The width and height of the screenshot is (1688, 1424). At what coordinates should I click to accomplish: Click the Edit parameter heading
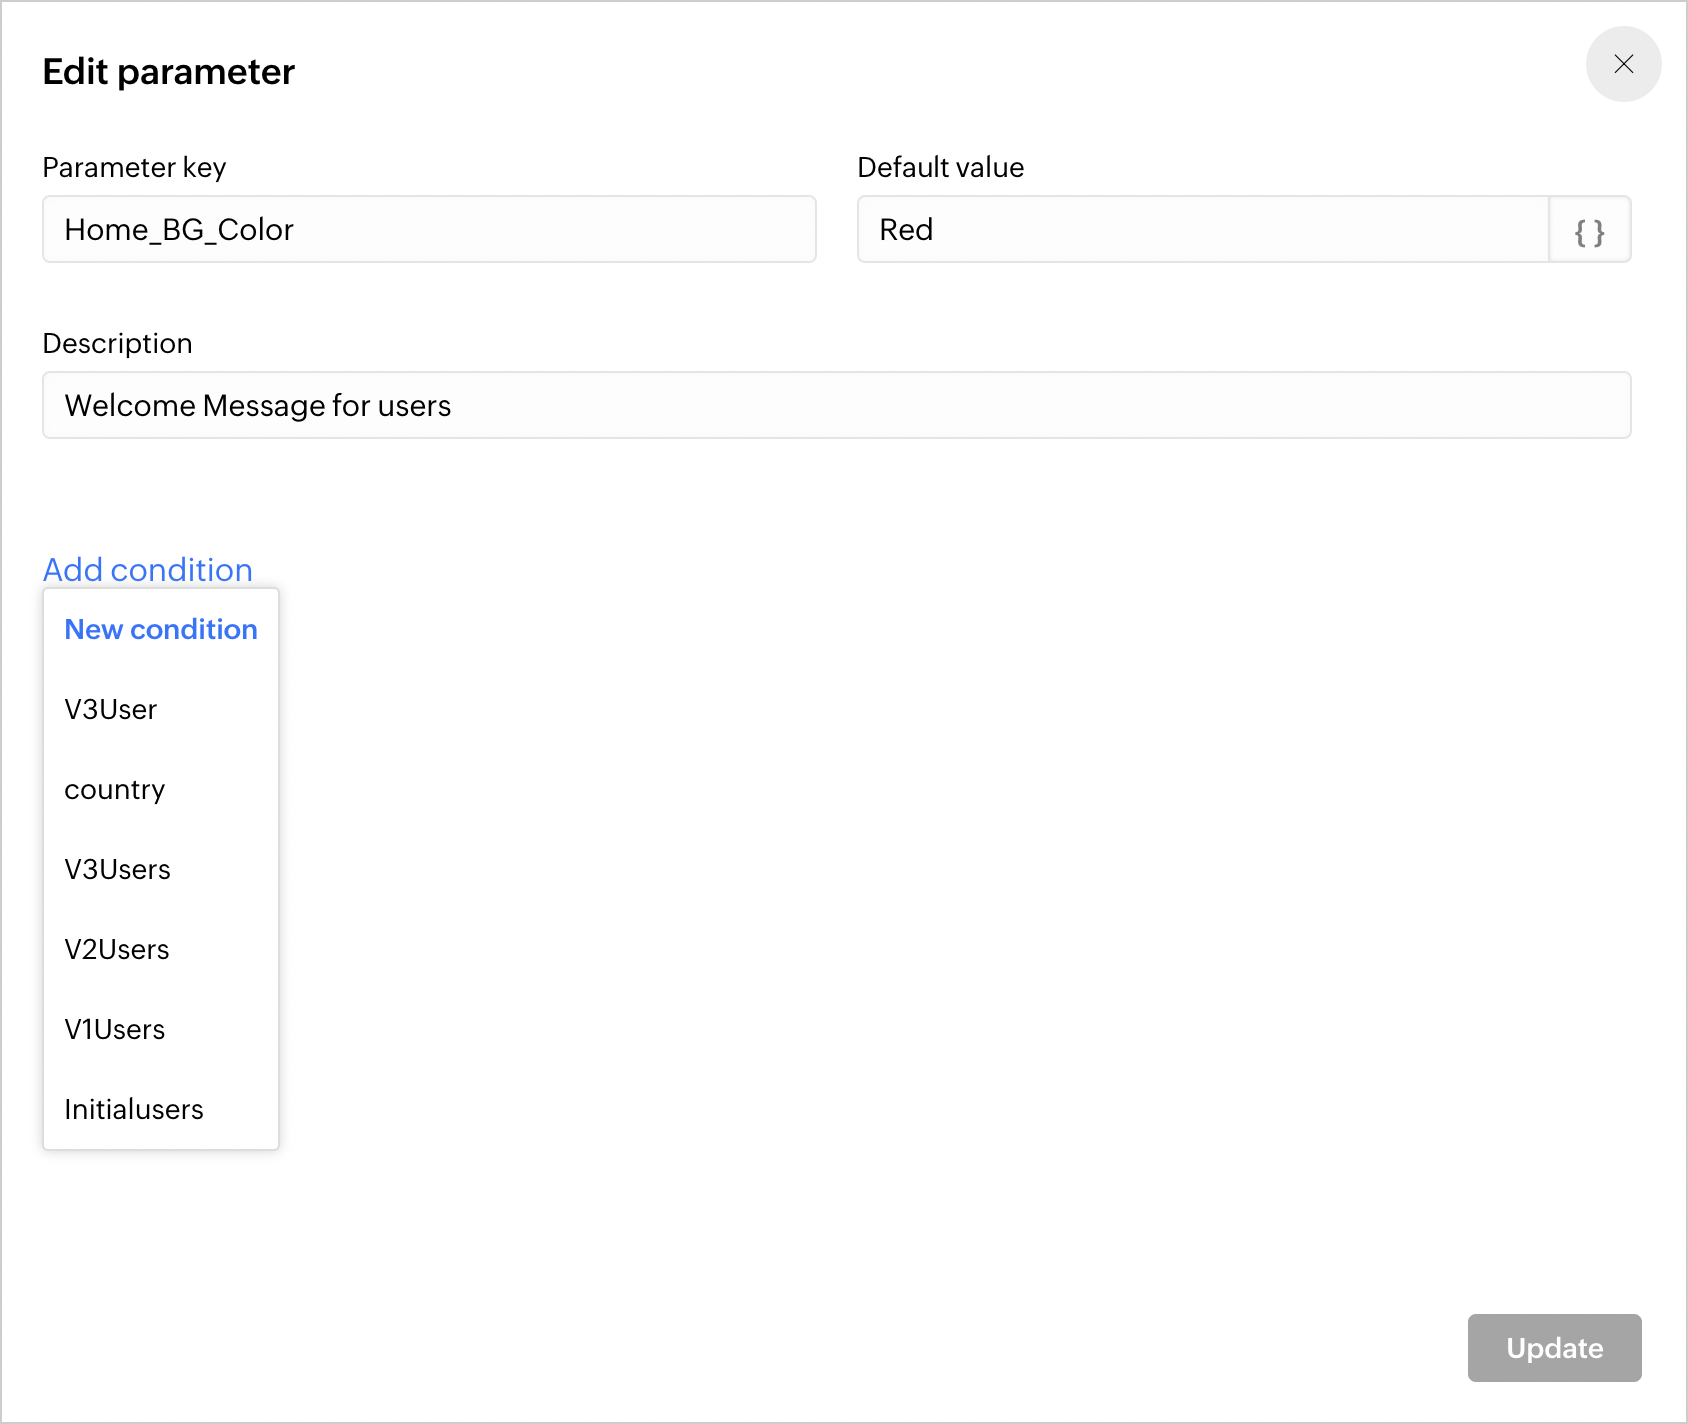169,72
